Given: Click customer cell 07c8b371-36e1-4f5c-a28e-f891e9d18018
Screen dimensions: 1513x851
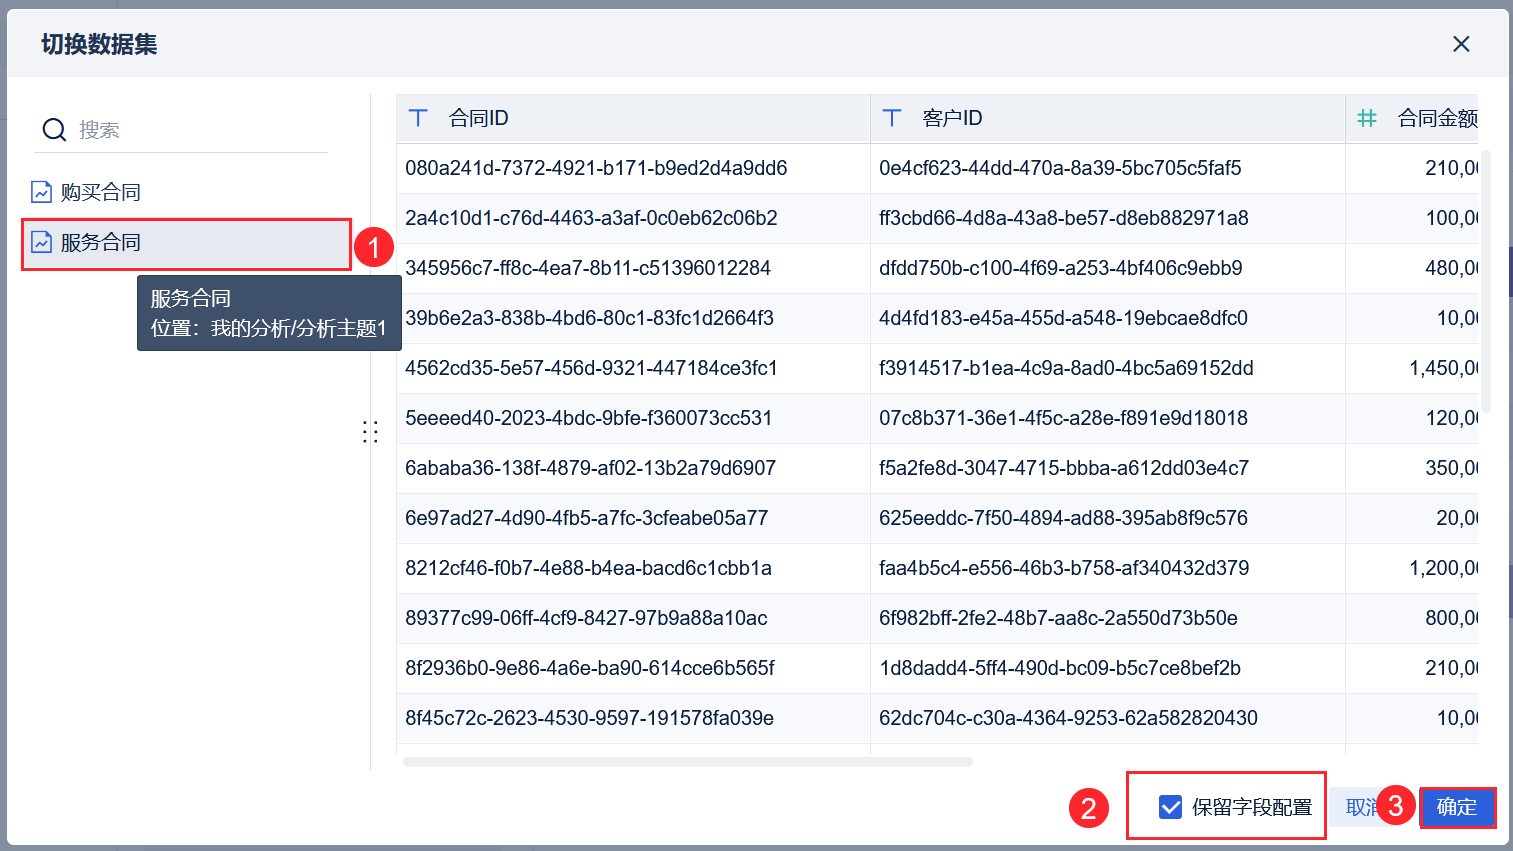Looking at the screenshot, I should tap(1108, 418).
